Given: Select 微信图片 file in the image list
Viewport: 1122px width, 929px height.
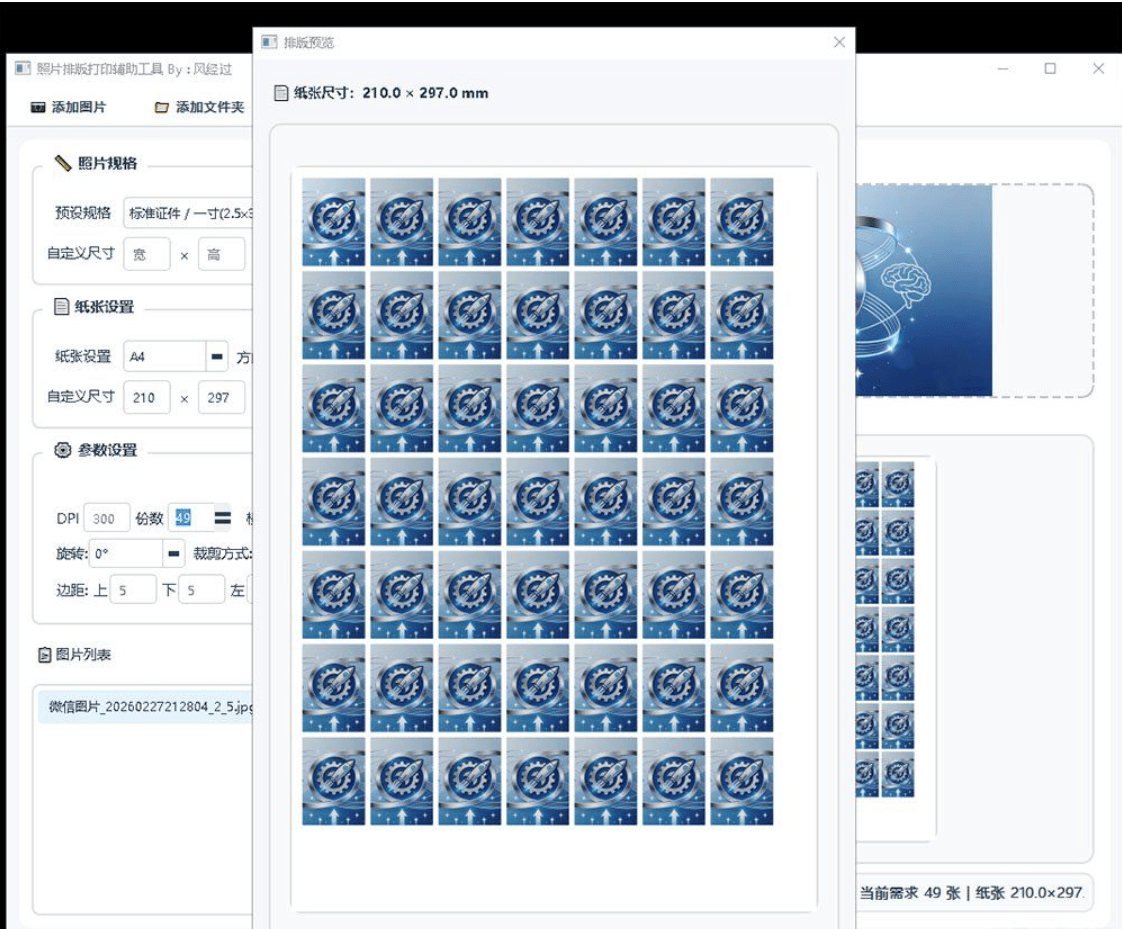Looking at the screenshot, I should (x=145, y=707).
